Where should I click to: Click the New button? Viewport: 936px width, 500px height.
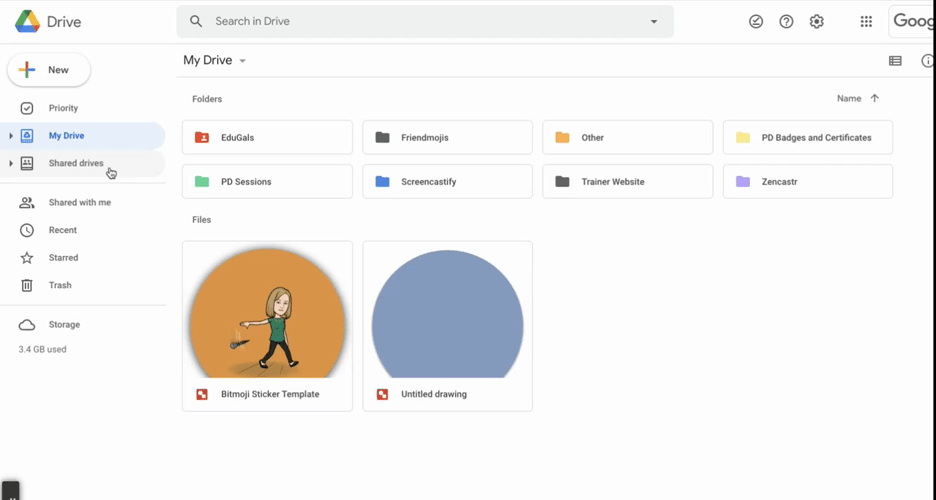[x=49, y=70]
